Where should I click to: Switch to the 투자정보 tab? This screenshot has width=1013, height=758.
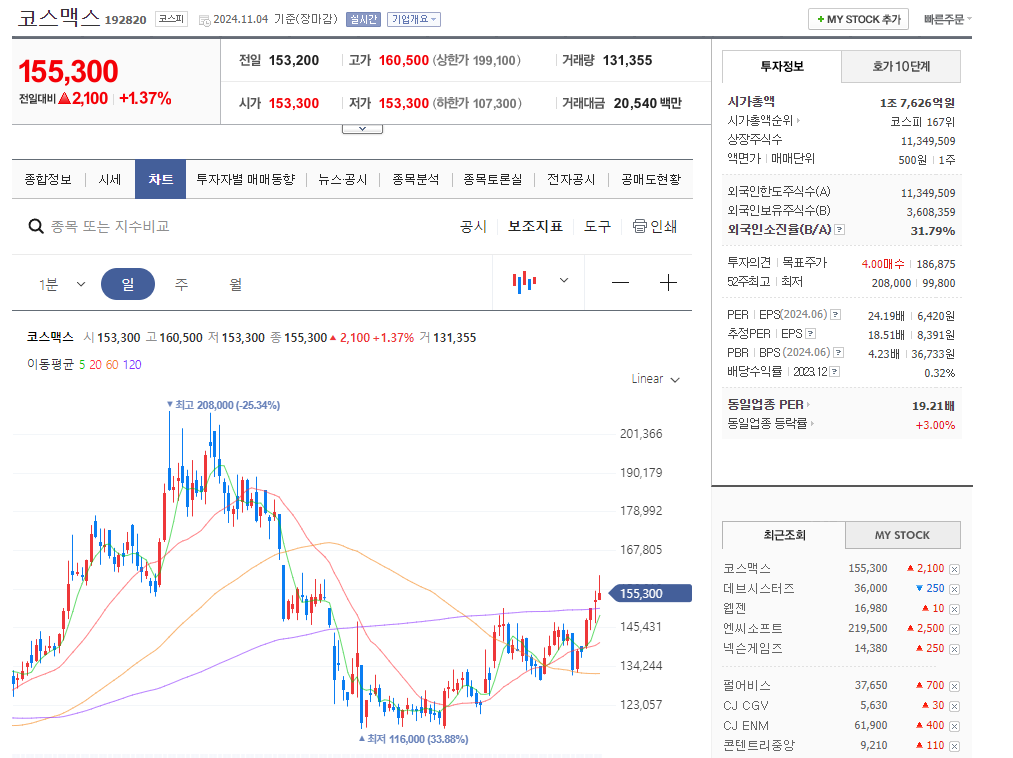[782, 66]
